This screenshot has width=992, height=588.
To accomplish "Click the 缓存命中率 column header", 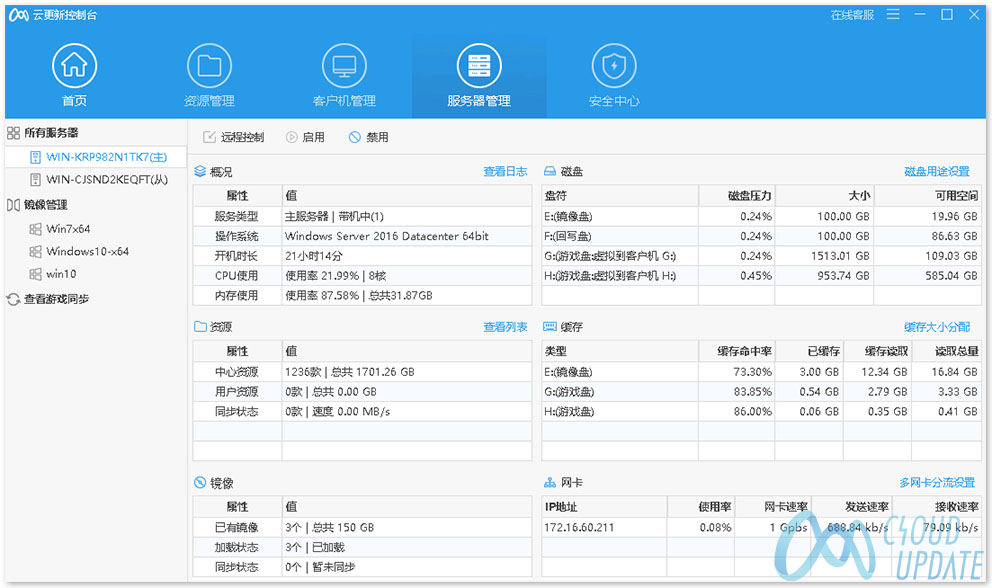I will click(x=745, y=351).
